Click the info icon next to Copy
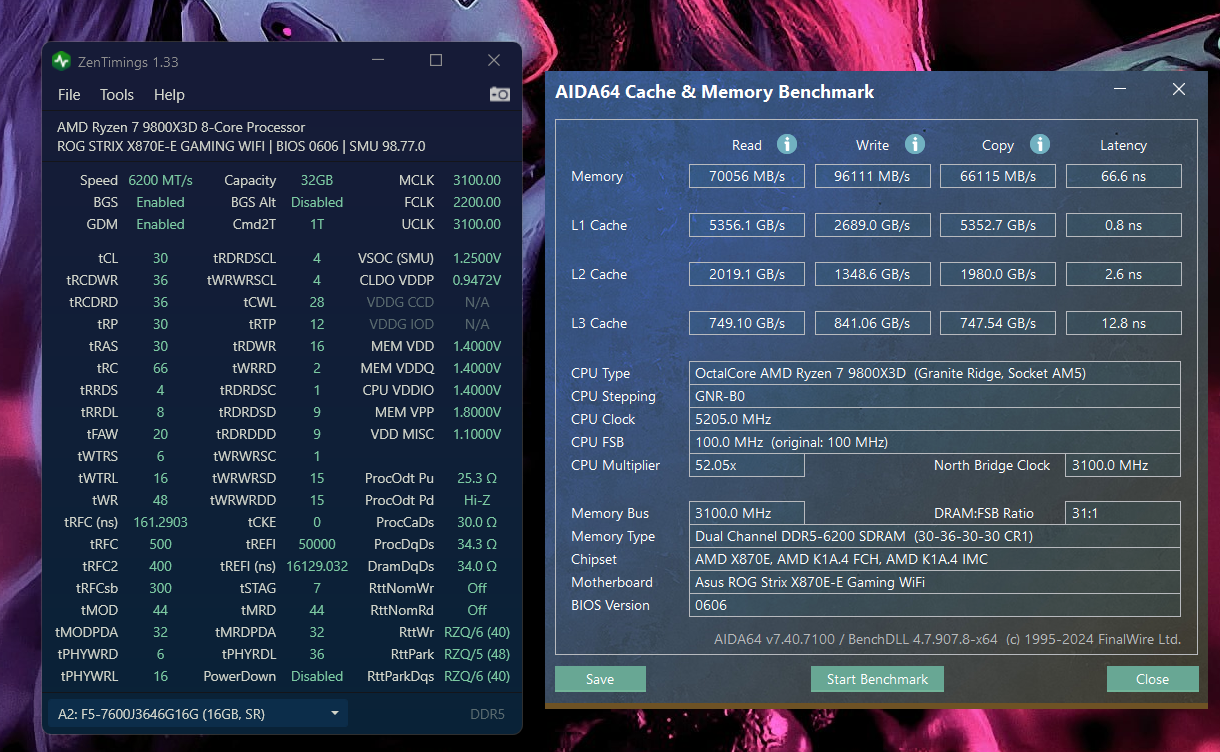Image resolution: width=1220 pixels, height=752 pixels. pos(1039,144)
